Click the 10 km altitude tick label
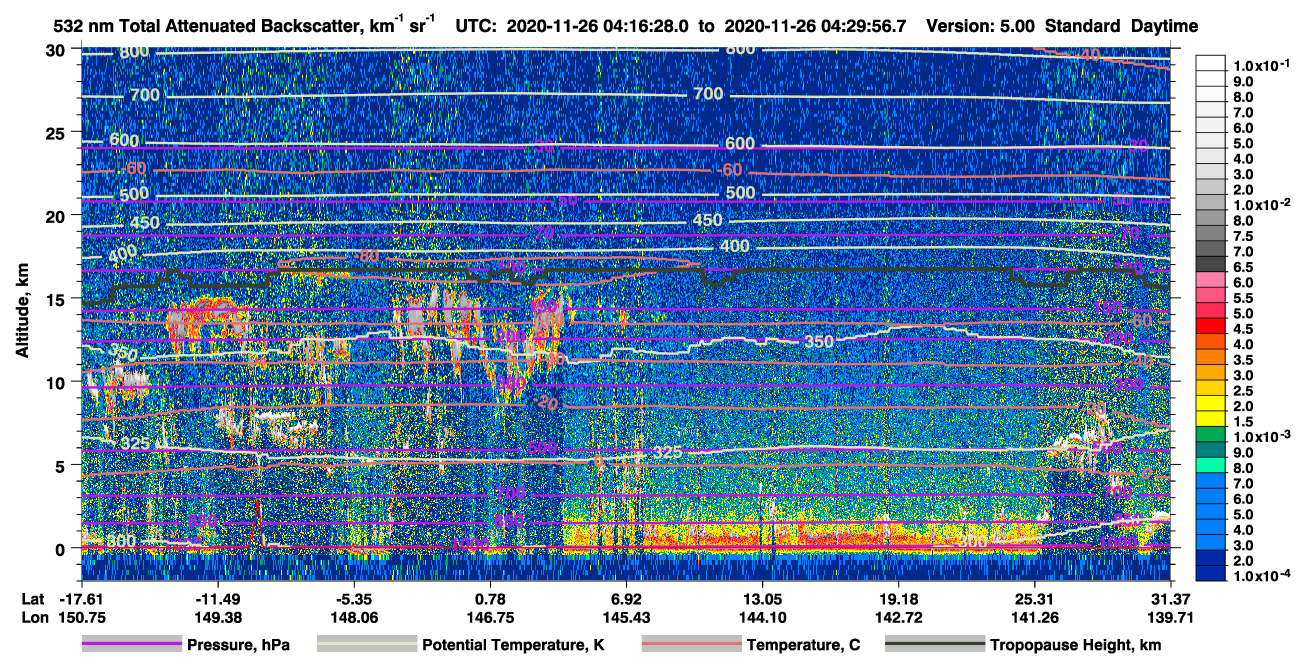The image size is (1300, 667). point(56,382)
